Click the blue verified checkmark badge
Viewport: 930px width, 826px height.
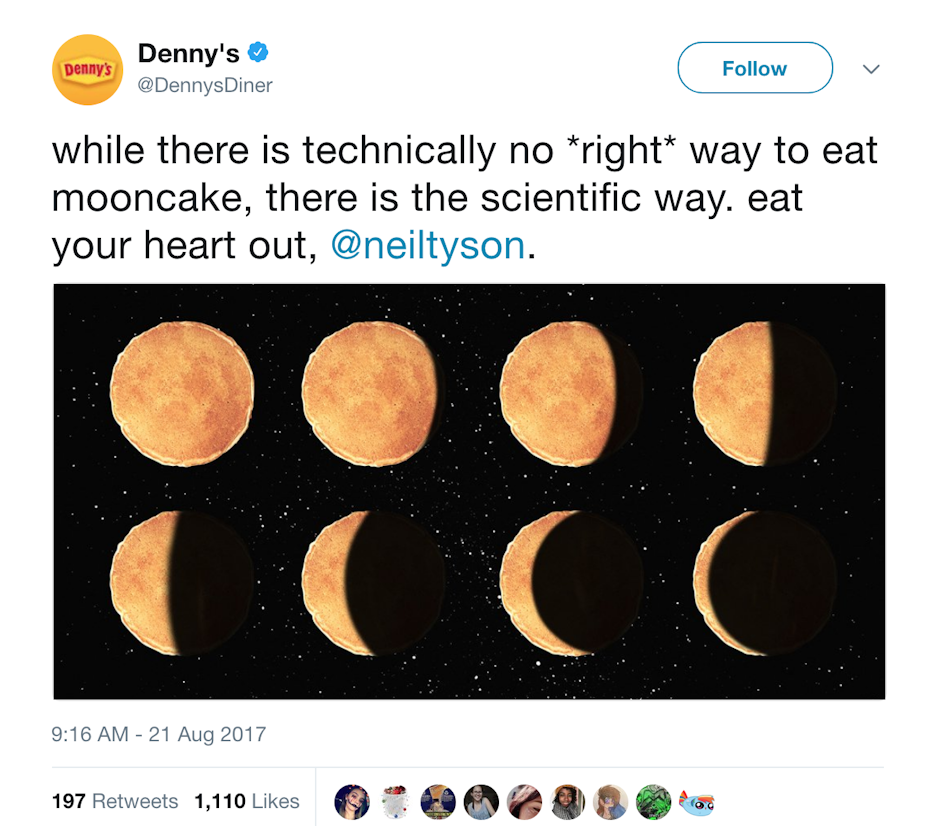(x=259, y=52)
